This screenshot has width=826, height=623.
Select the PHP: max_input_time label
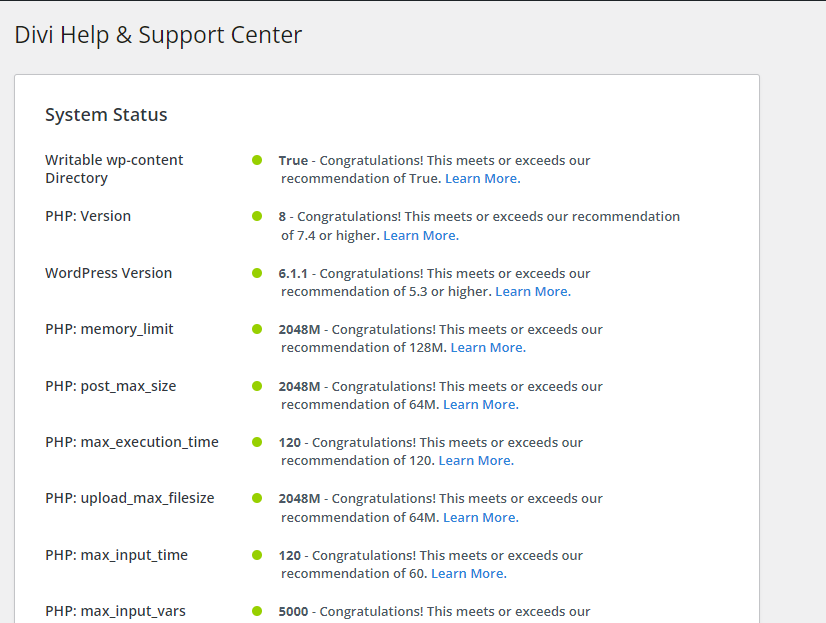116,555
